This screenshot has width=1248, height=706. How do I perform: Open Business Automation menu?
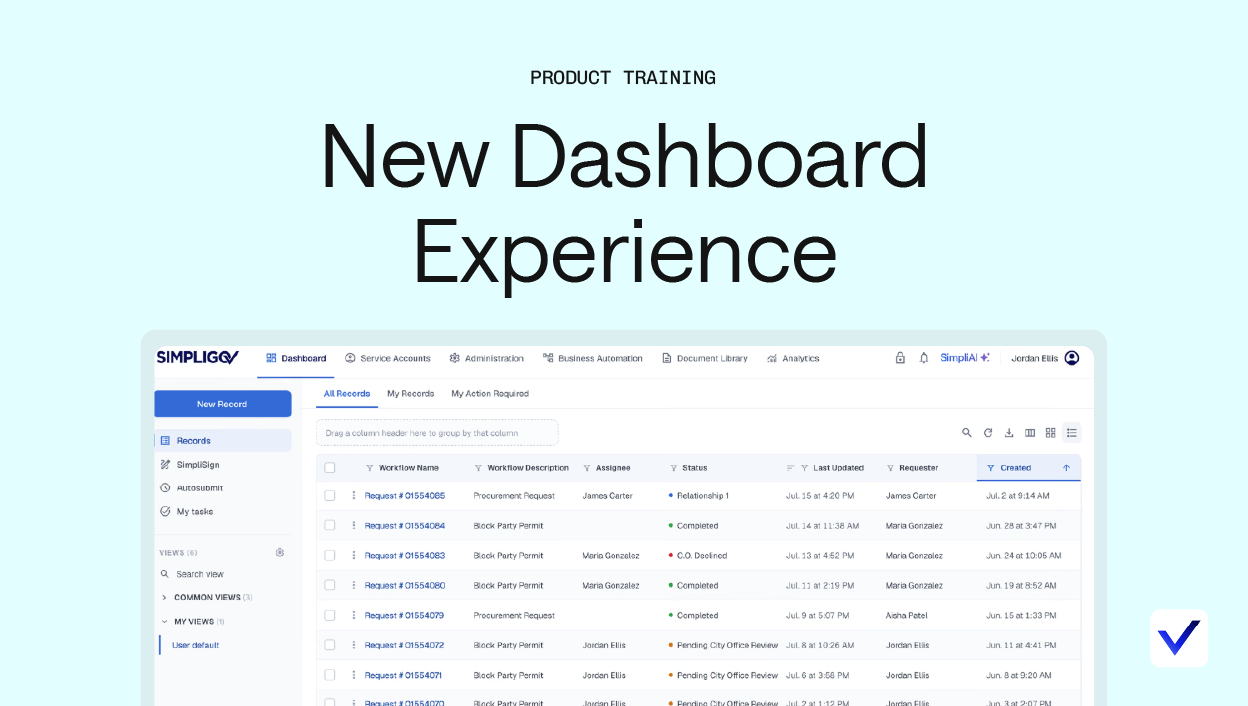[593, 358]
